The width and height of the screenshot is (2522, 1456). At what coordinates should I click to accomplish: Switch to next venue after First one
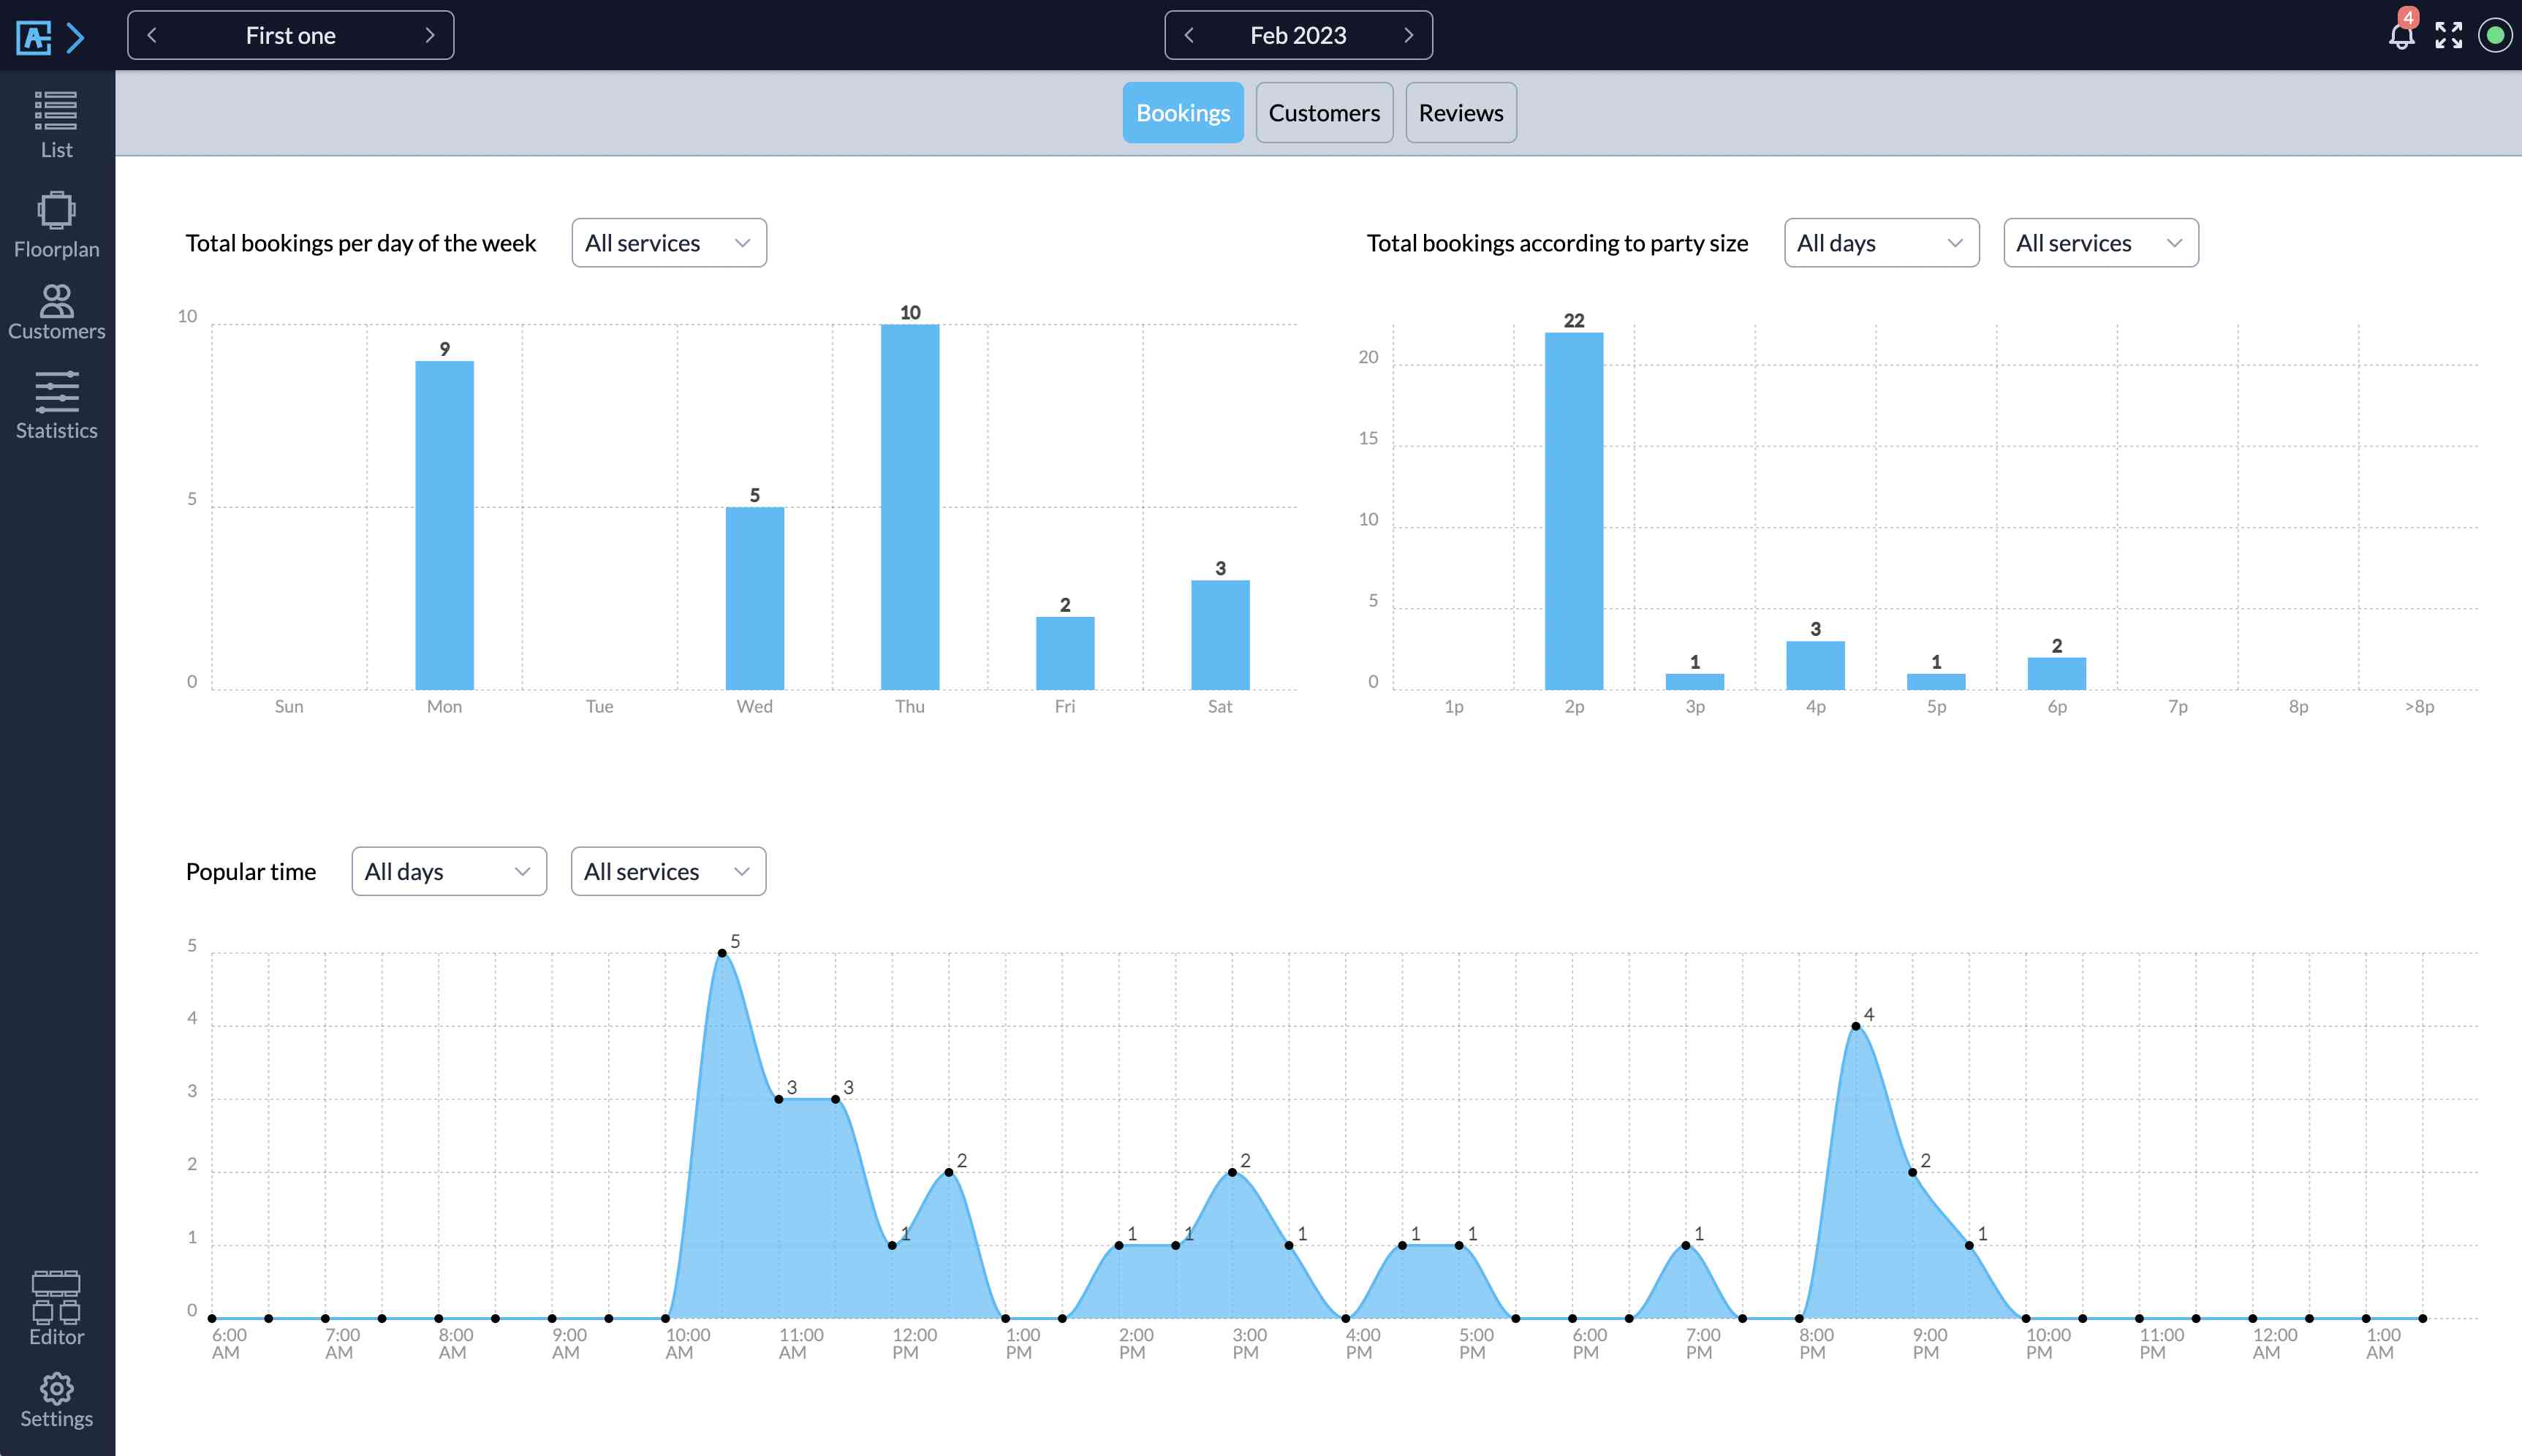click(430, 35)
